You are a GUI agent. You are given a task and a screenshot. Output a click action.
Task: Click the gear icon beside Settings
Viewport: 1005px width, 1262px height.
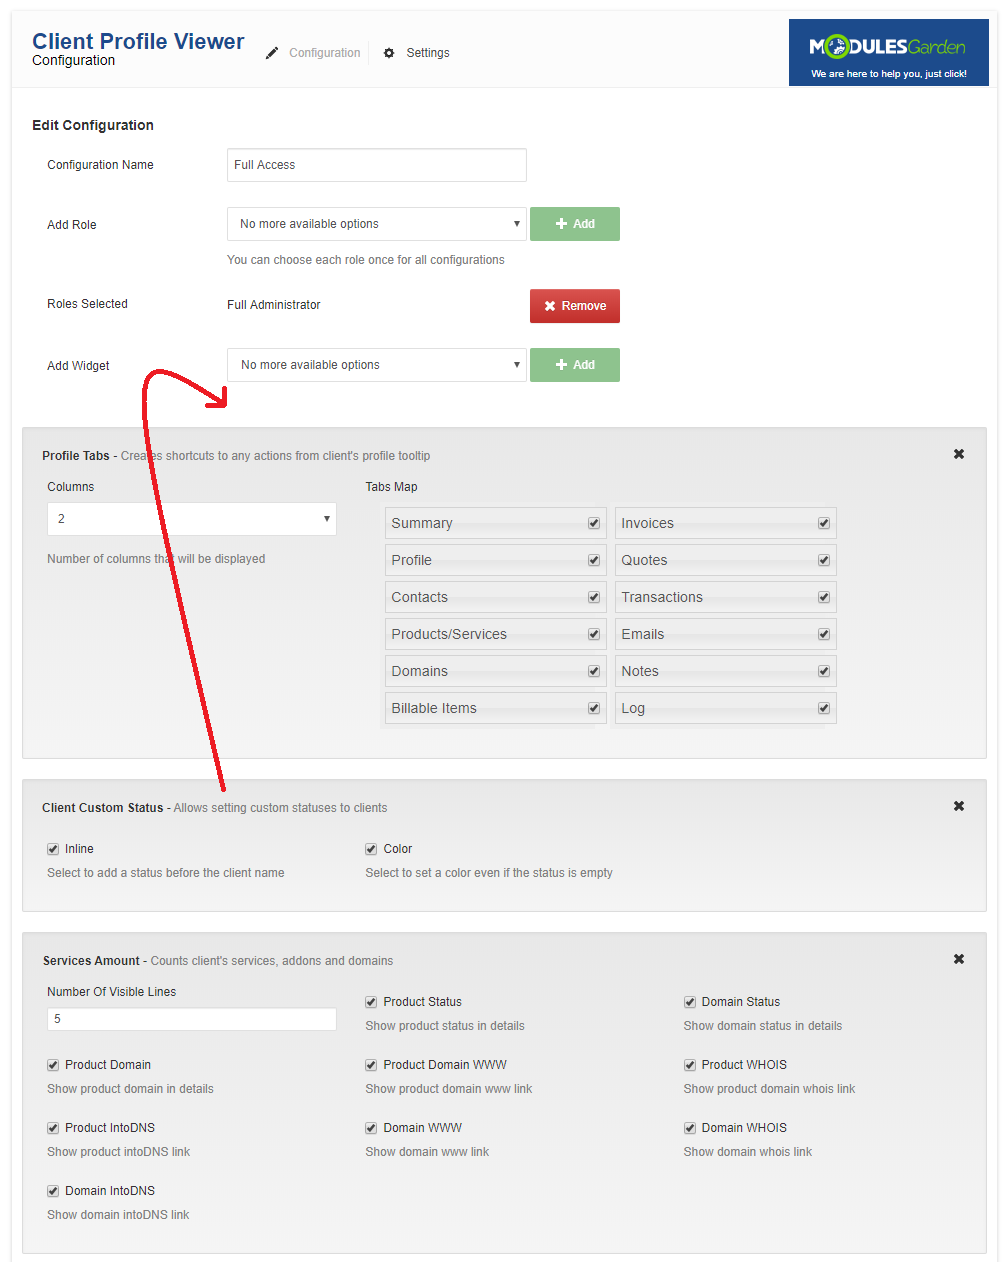(x=389, y=53)
